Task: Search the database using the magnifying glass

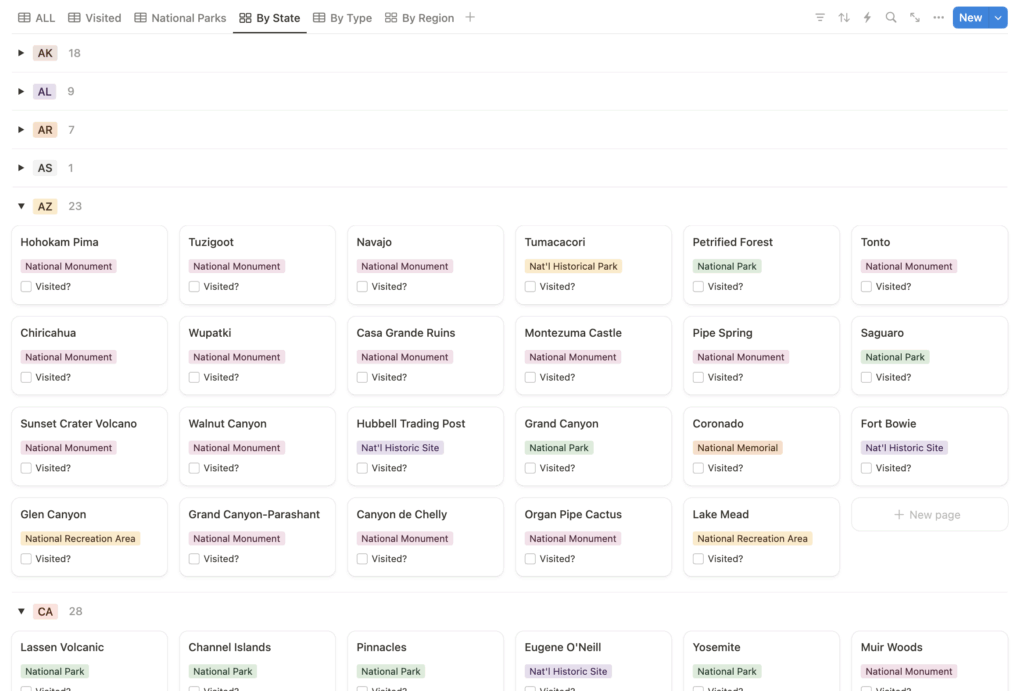Action: coord(891,17)
